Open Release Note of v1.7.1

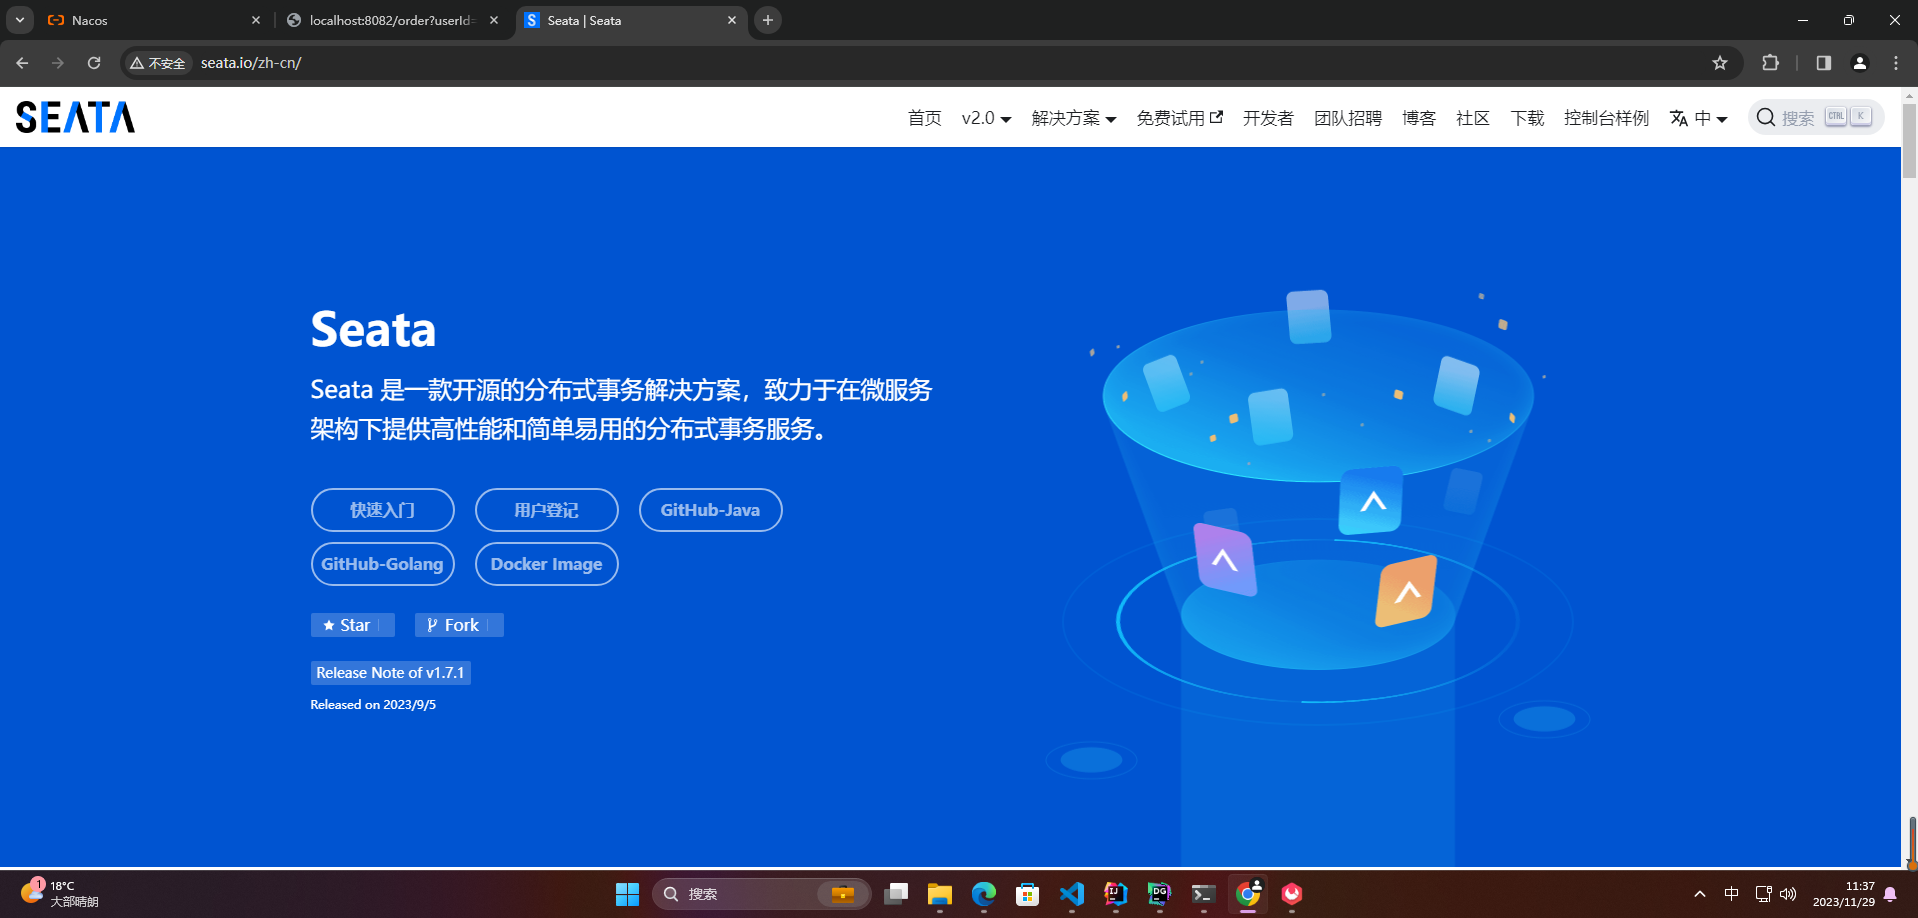pyautogui.click(x=390, y=673)
